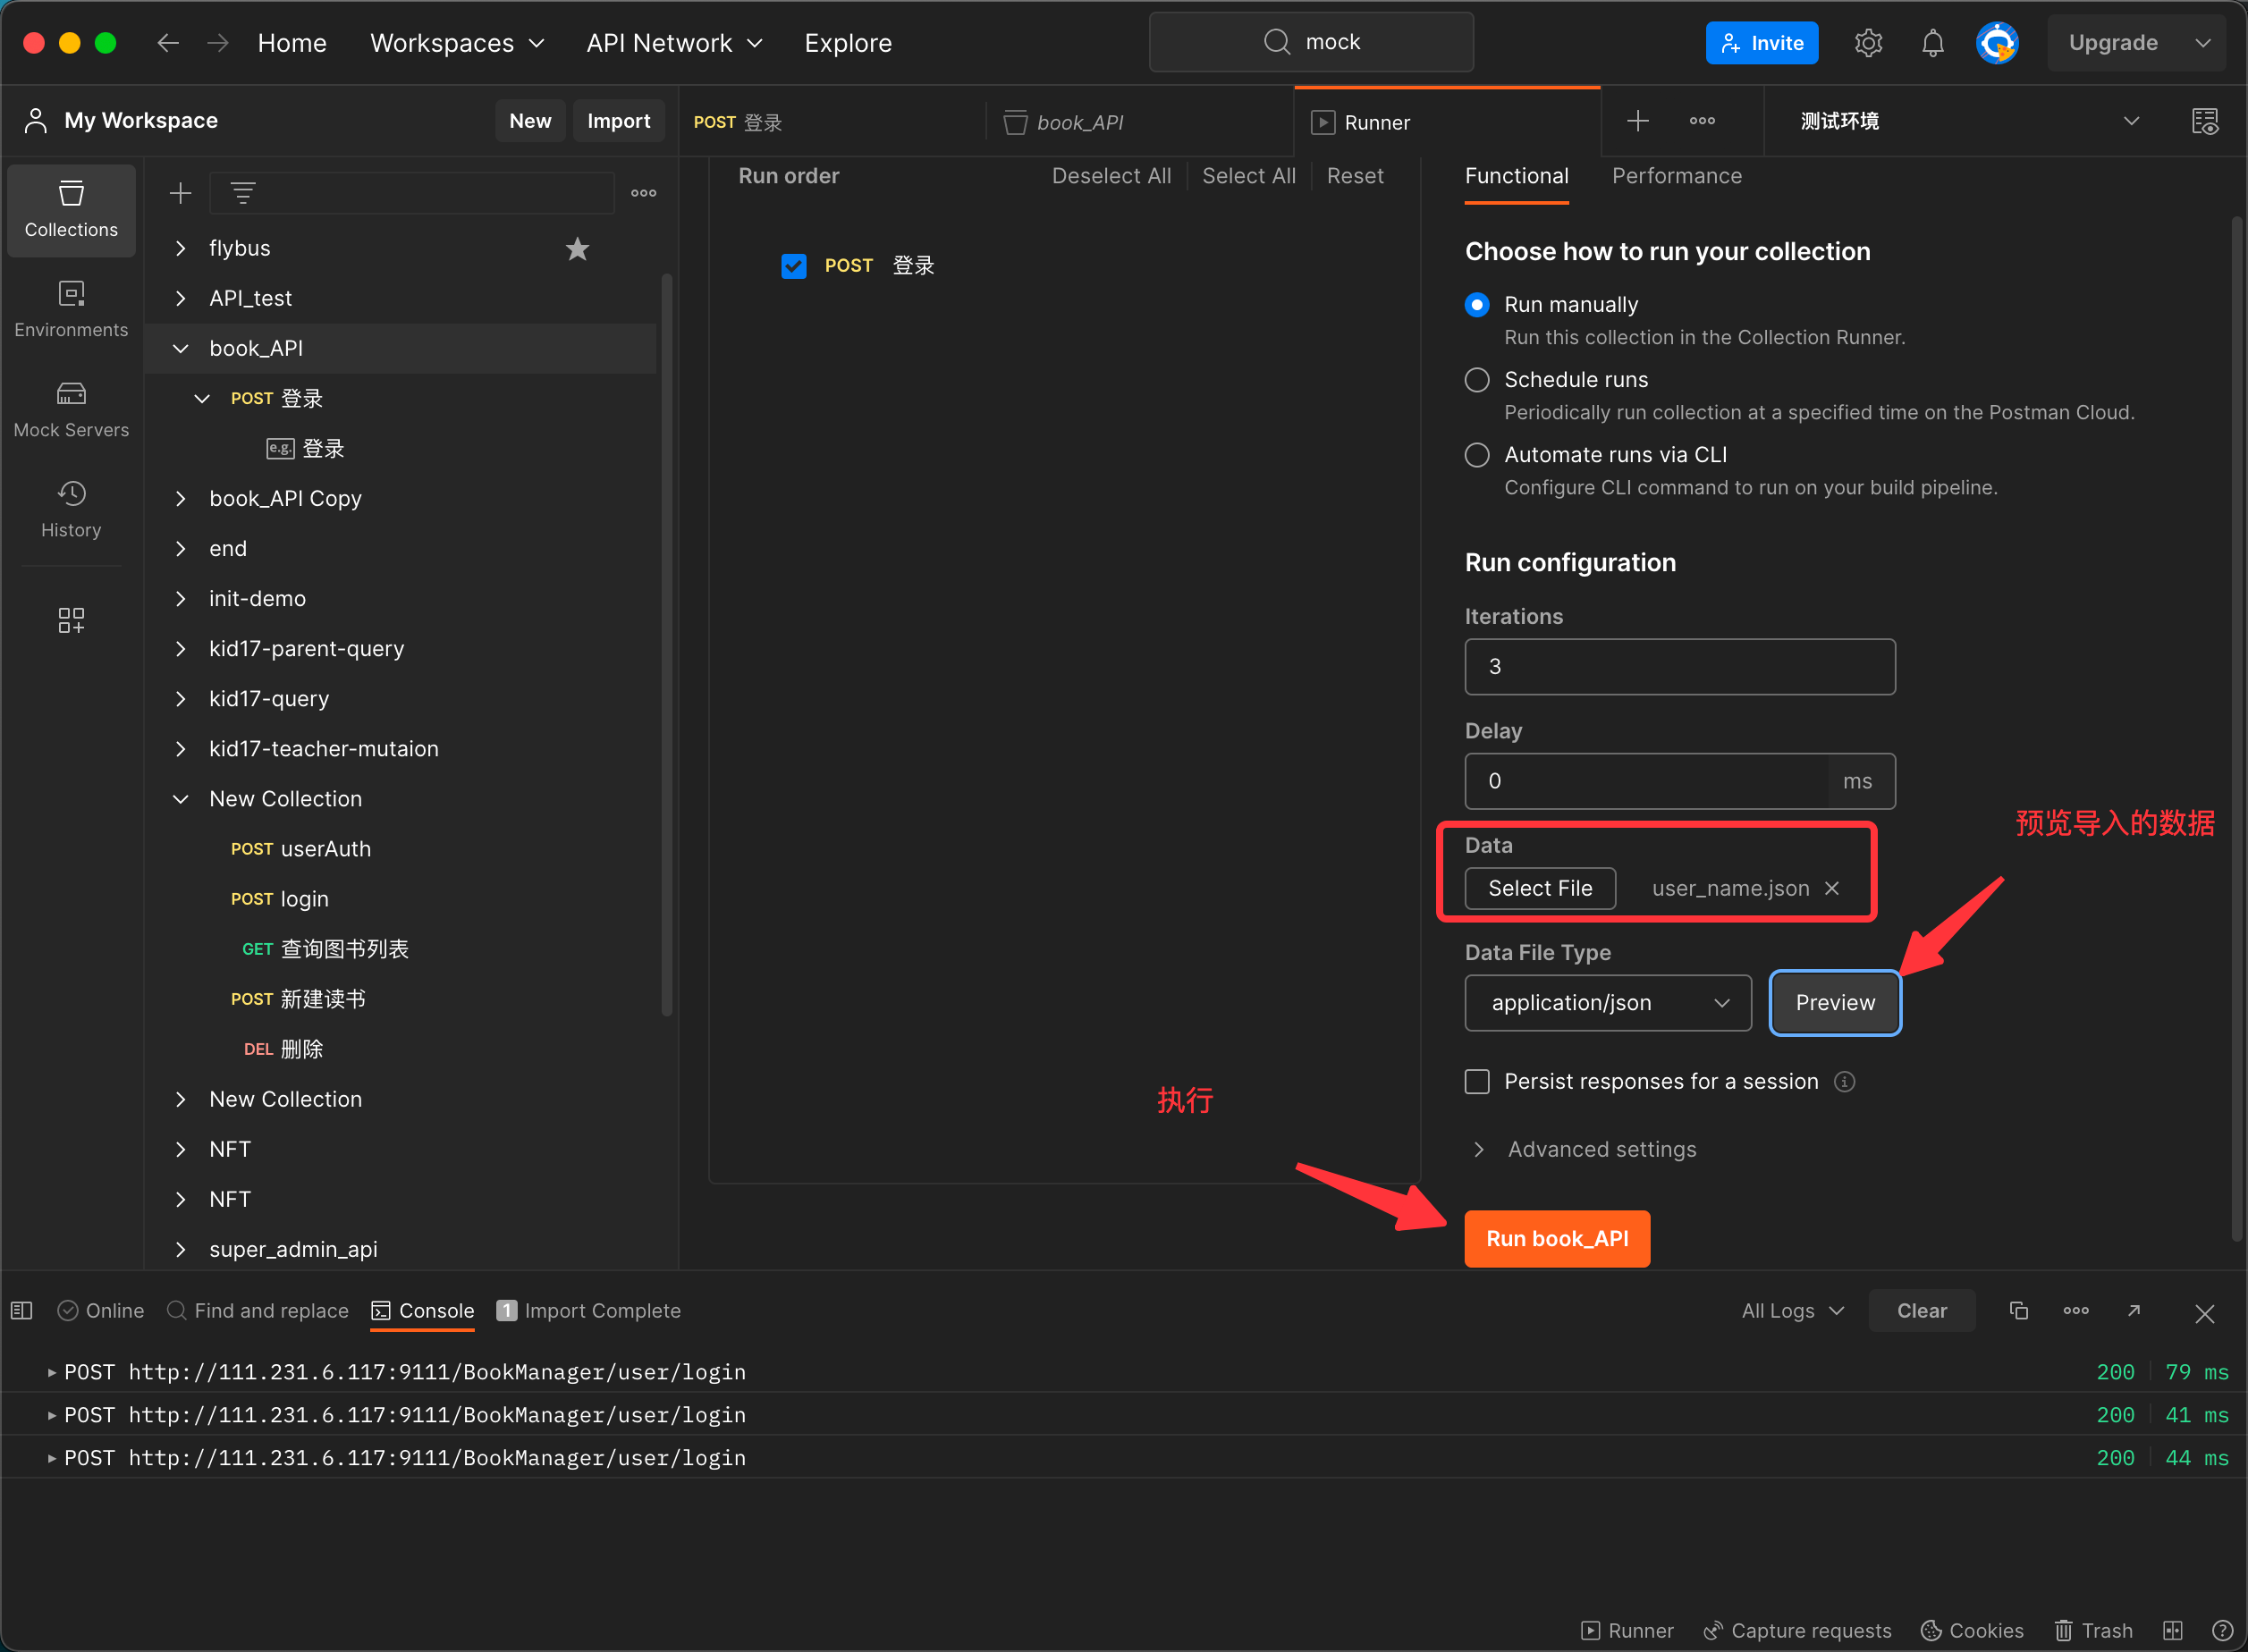Open the settings gear icon

(1868, 43)
